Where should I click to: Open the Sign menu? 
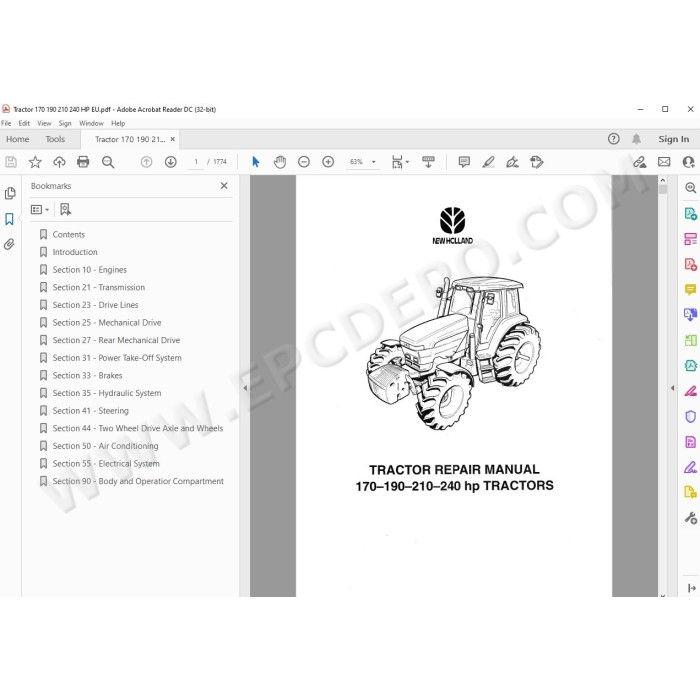coord(65,123)
